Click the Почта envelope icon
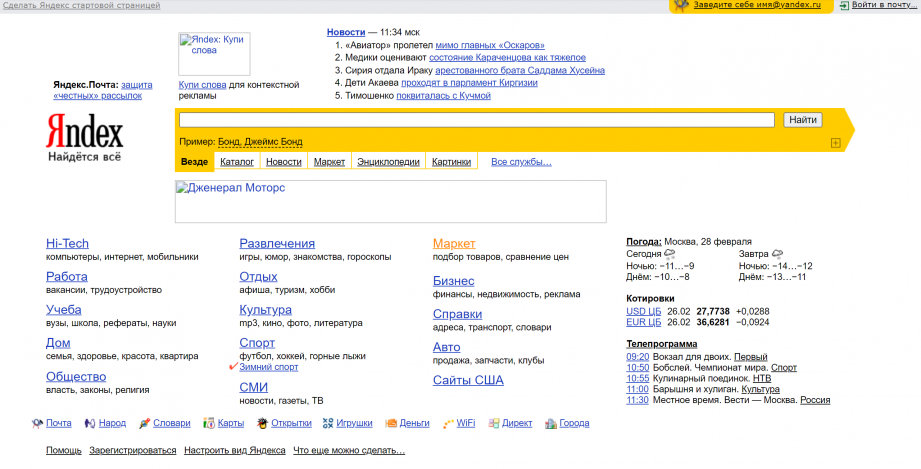Viewport: 921px width, 469px height. pyautogui.click(x=37, y=423)
